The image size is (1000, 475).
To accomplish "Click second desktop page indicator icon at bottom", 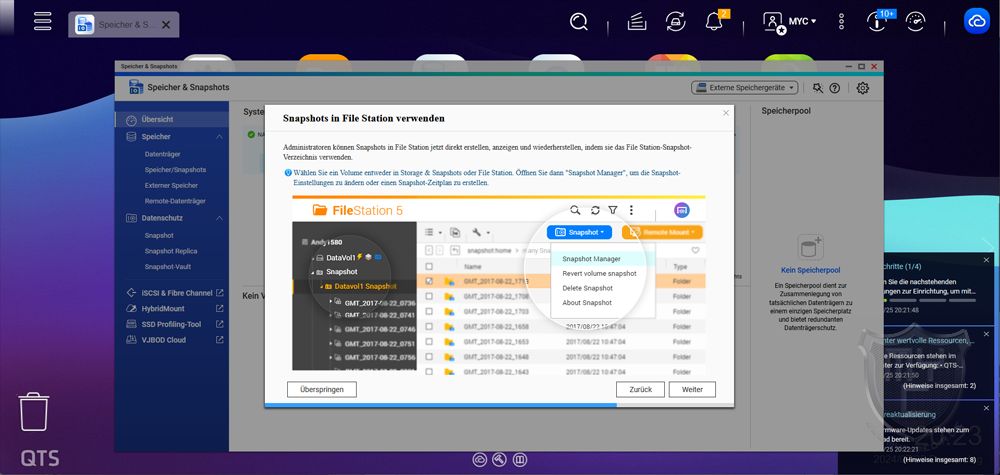I will click(500, 459).
